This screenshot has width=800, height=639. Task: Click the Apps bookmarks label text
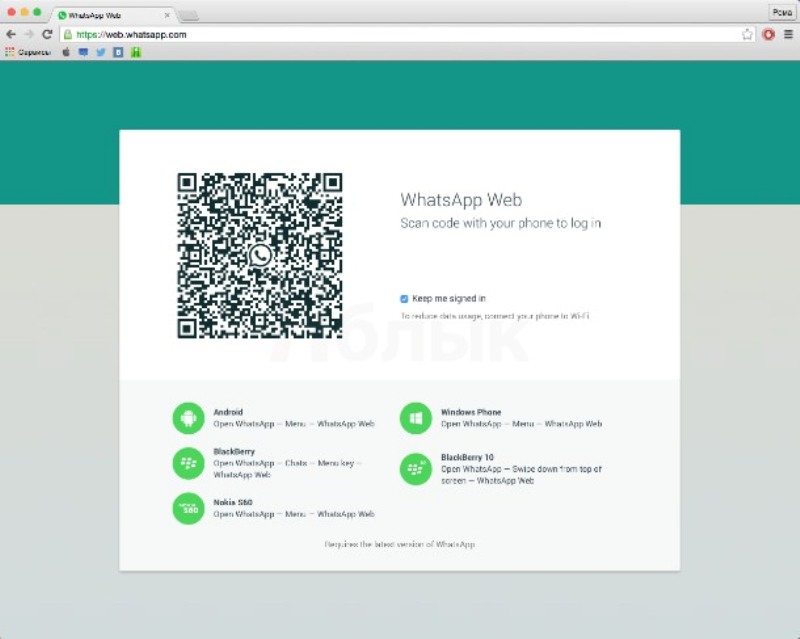(34, 52)
